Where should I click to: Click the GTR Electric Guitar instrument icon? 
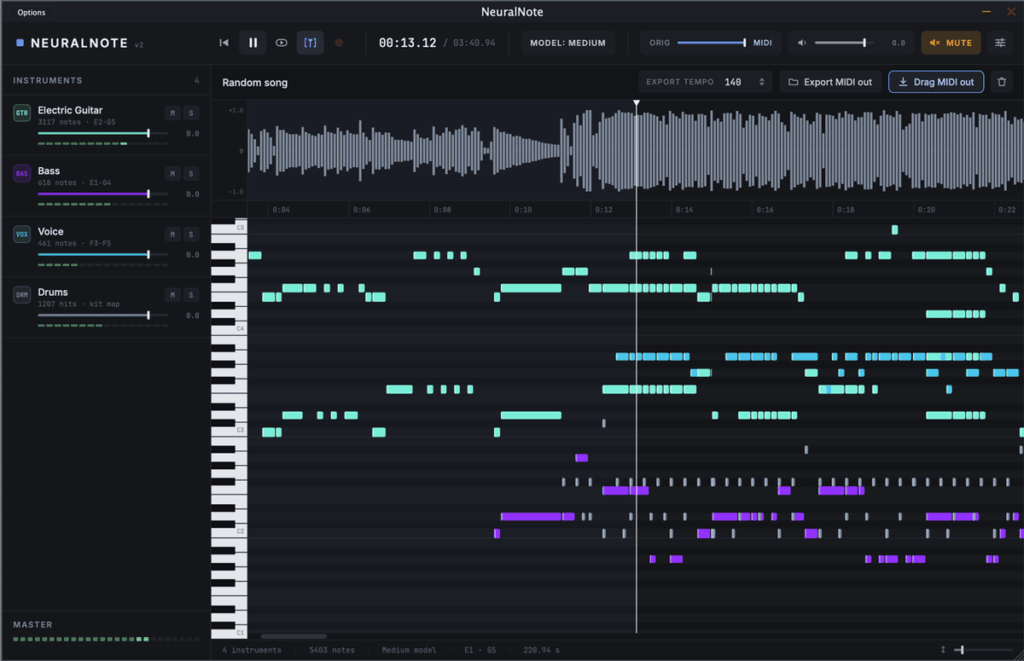click(x=22, y=112)
